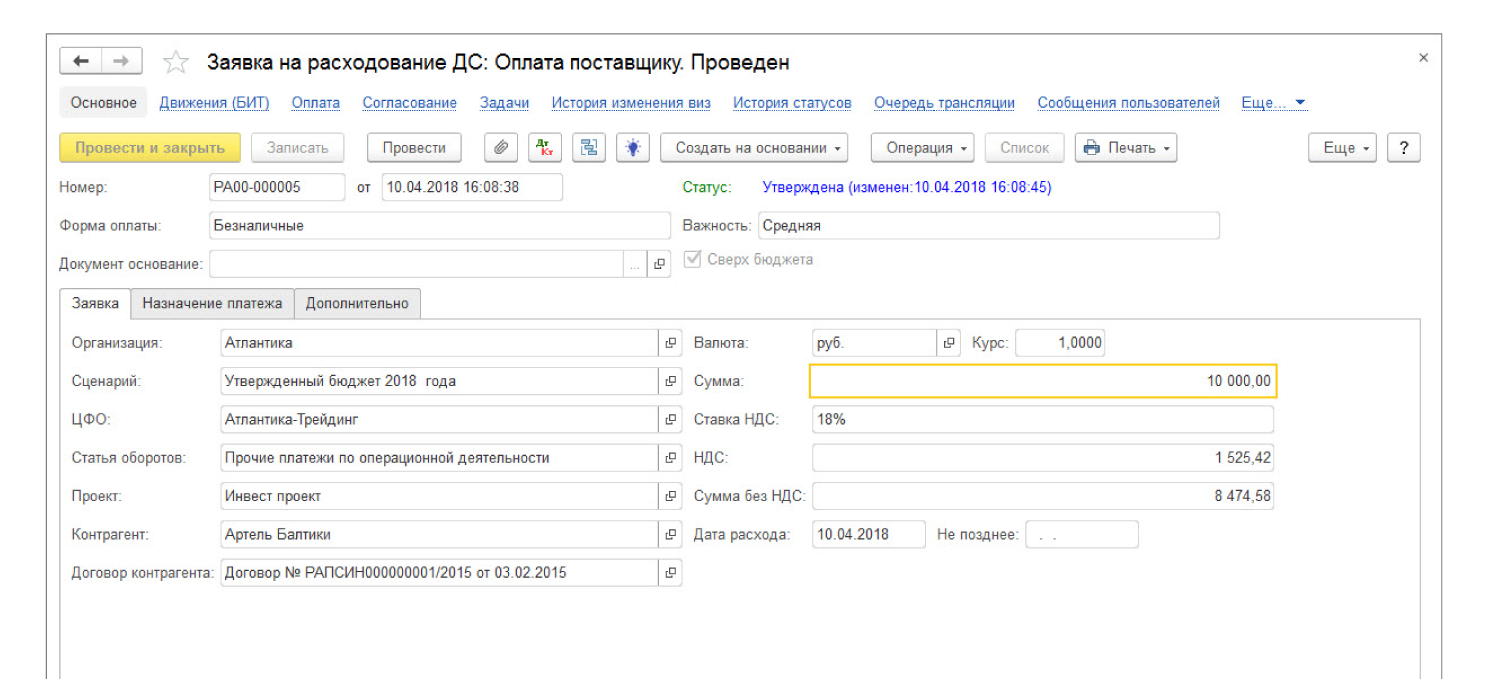Expand the Печать dropdown
Screen dimensions: 1501x679
click(x=1125, y=148)
